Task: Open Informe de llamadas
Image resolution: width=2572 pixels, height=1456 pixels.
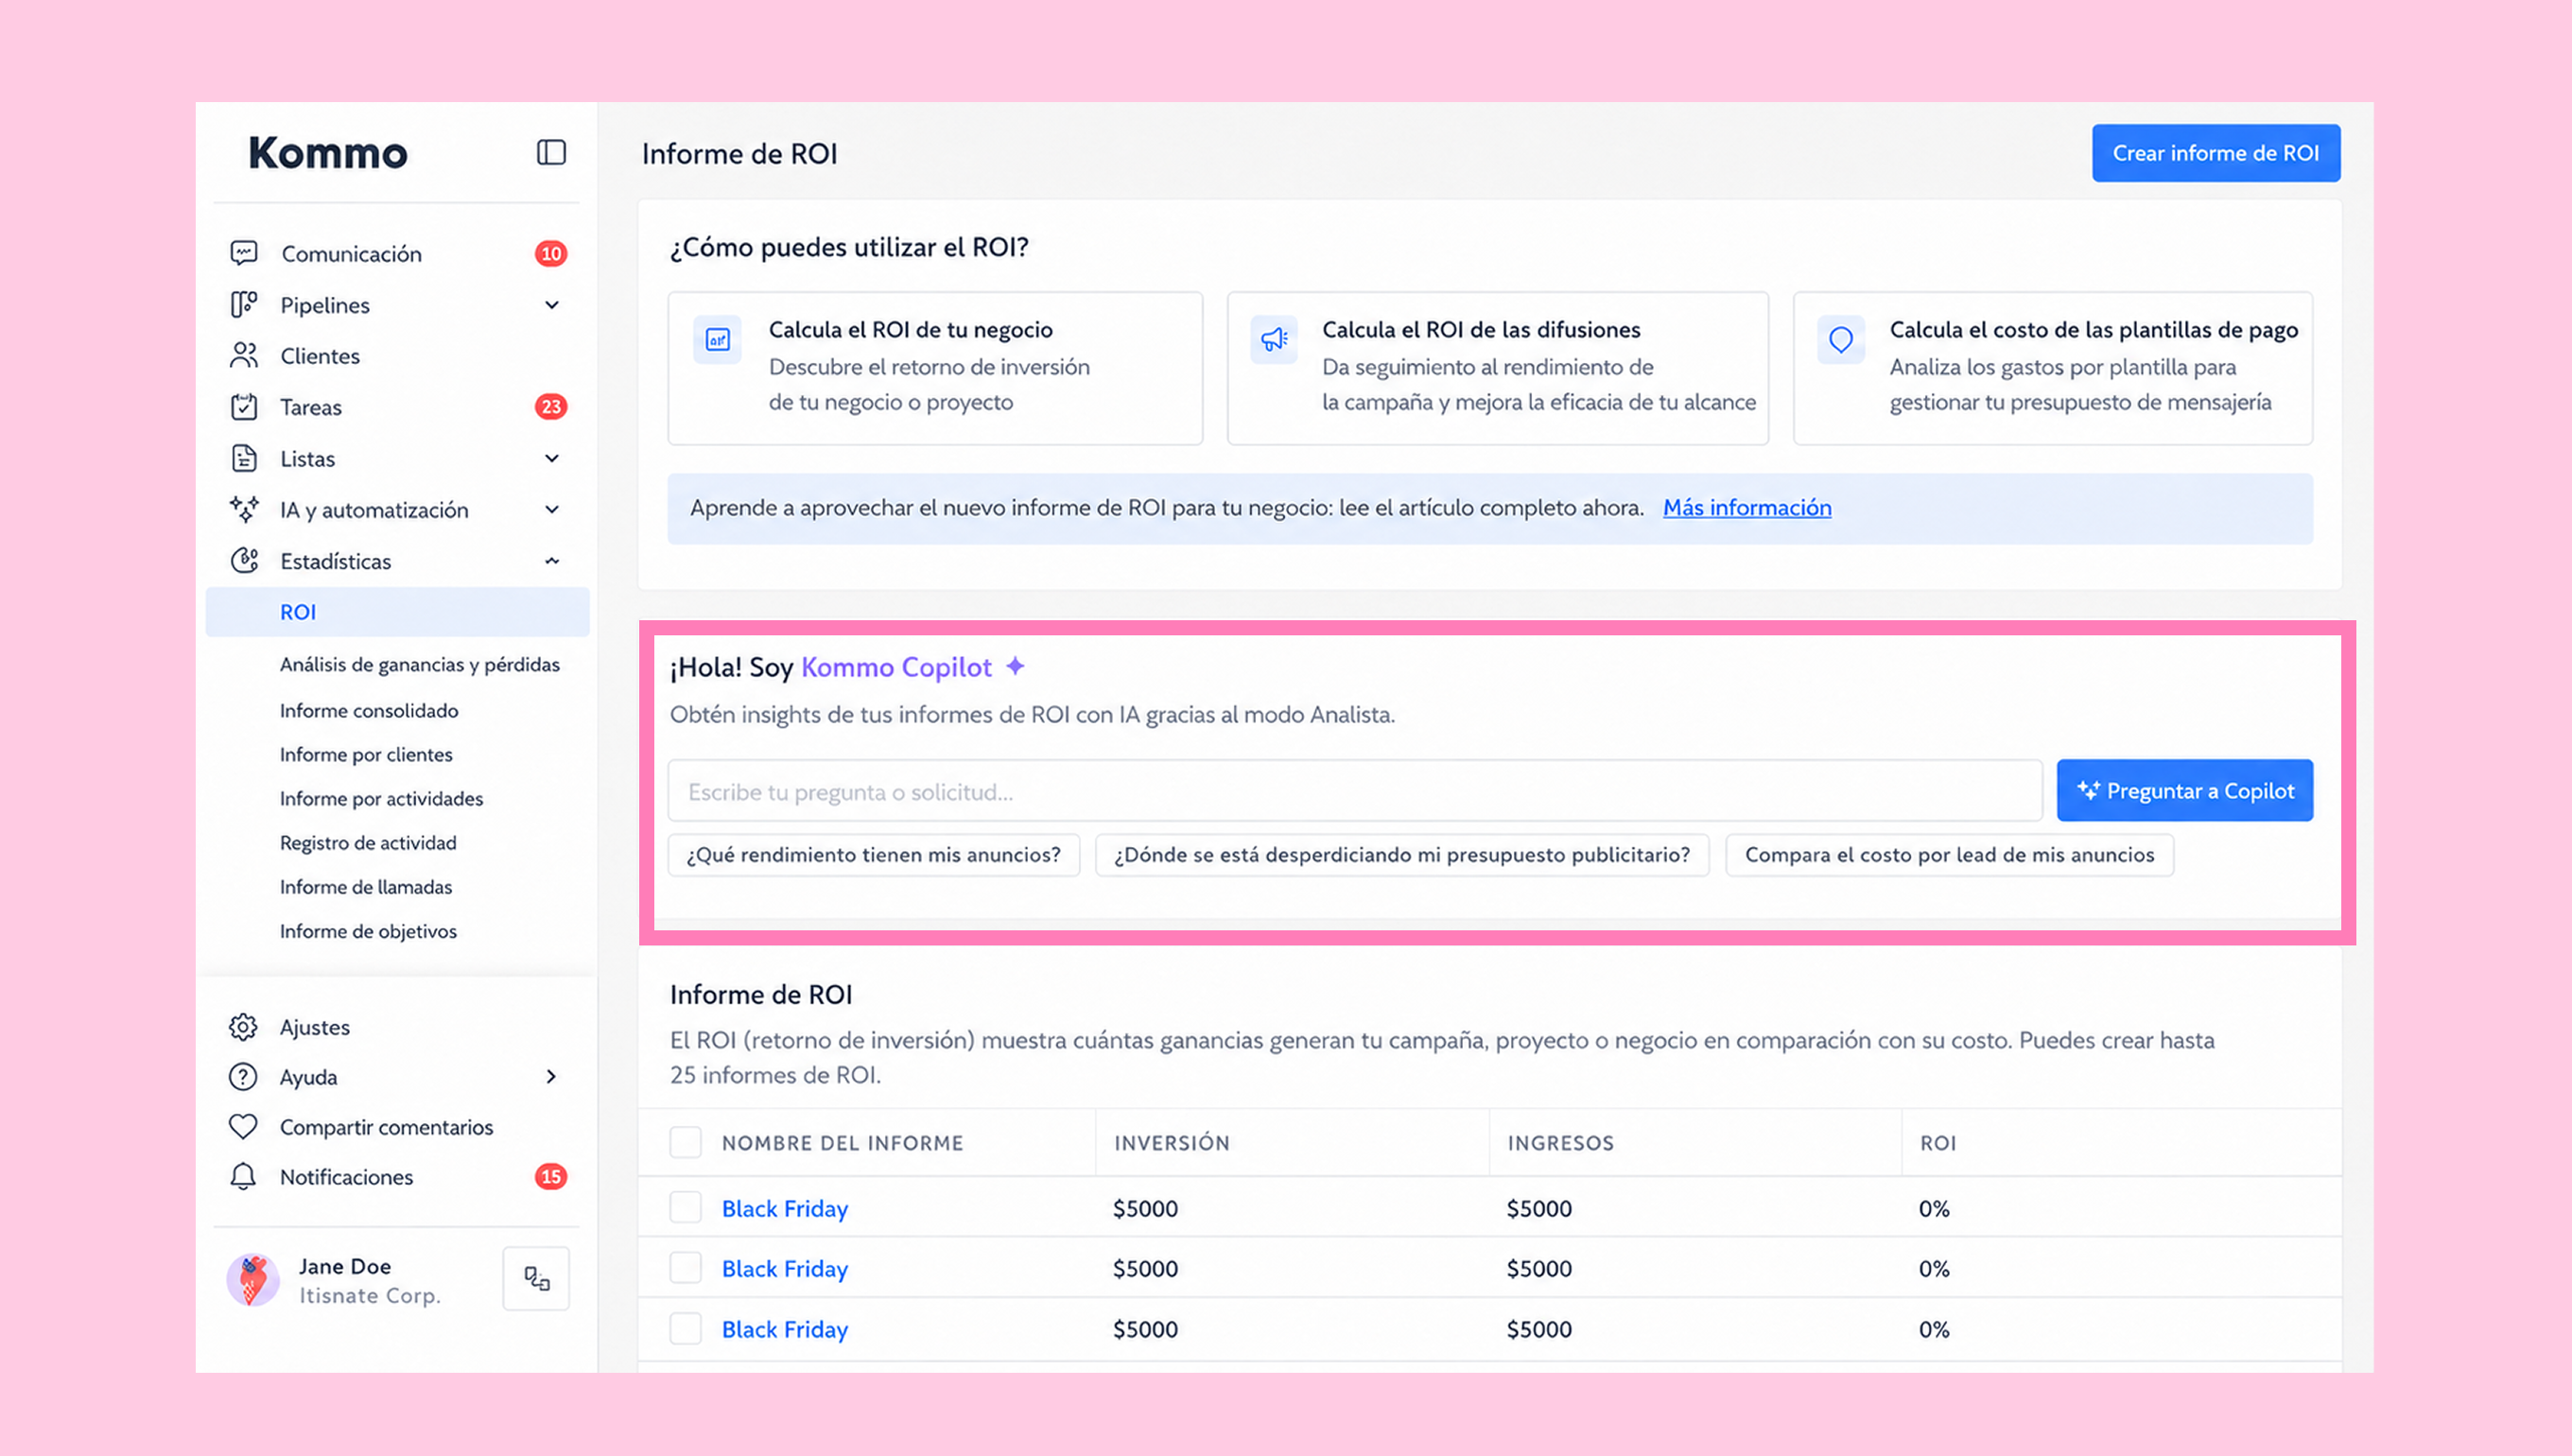Action: click(366, 886)
